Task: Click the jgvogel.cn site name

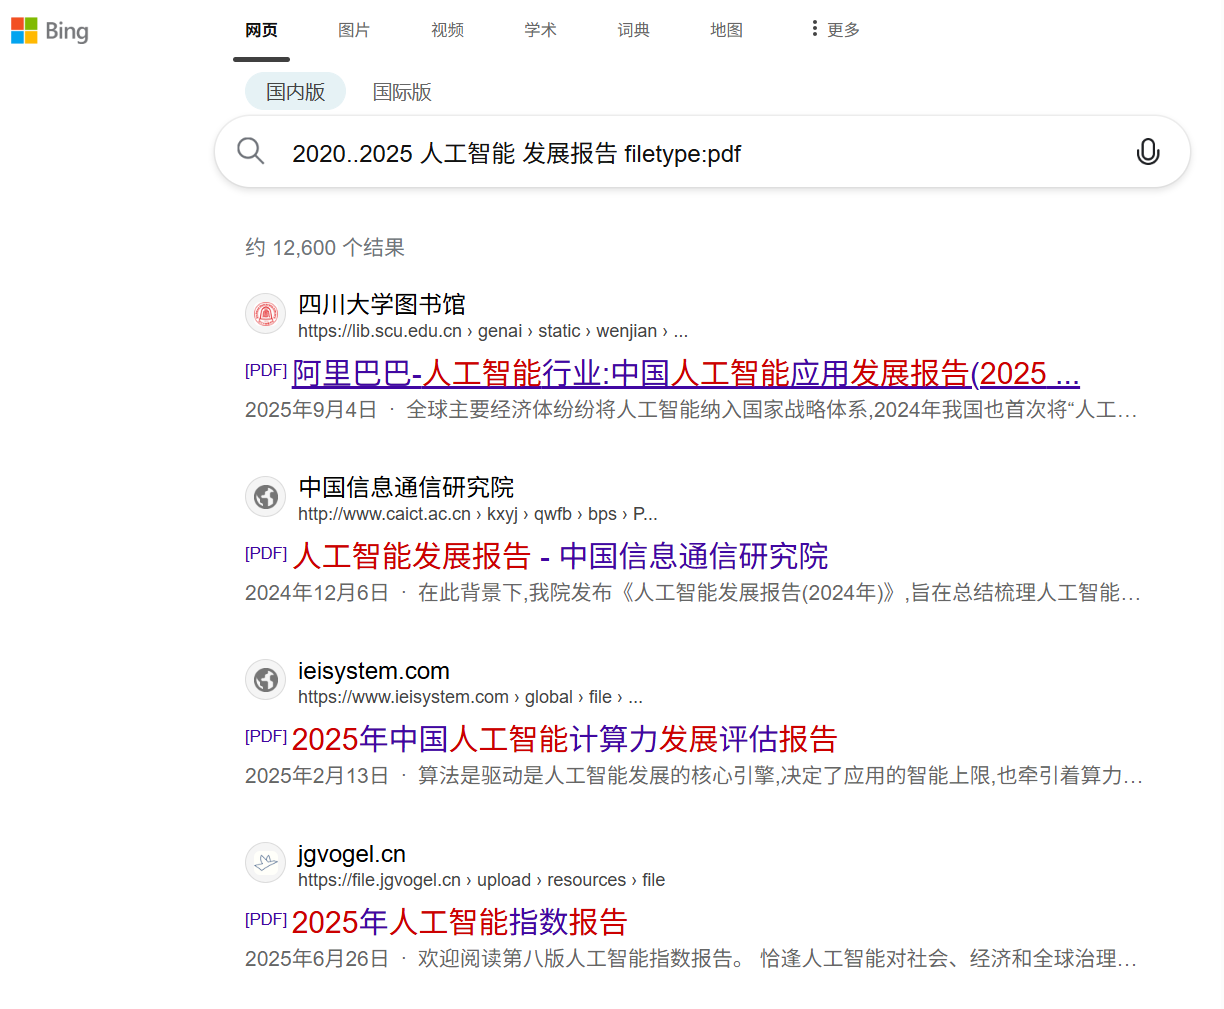Action: tap(352, 854)
